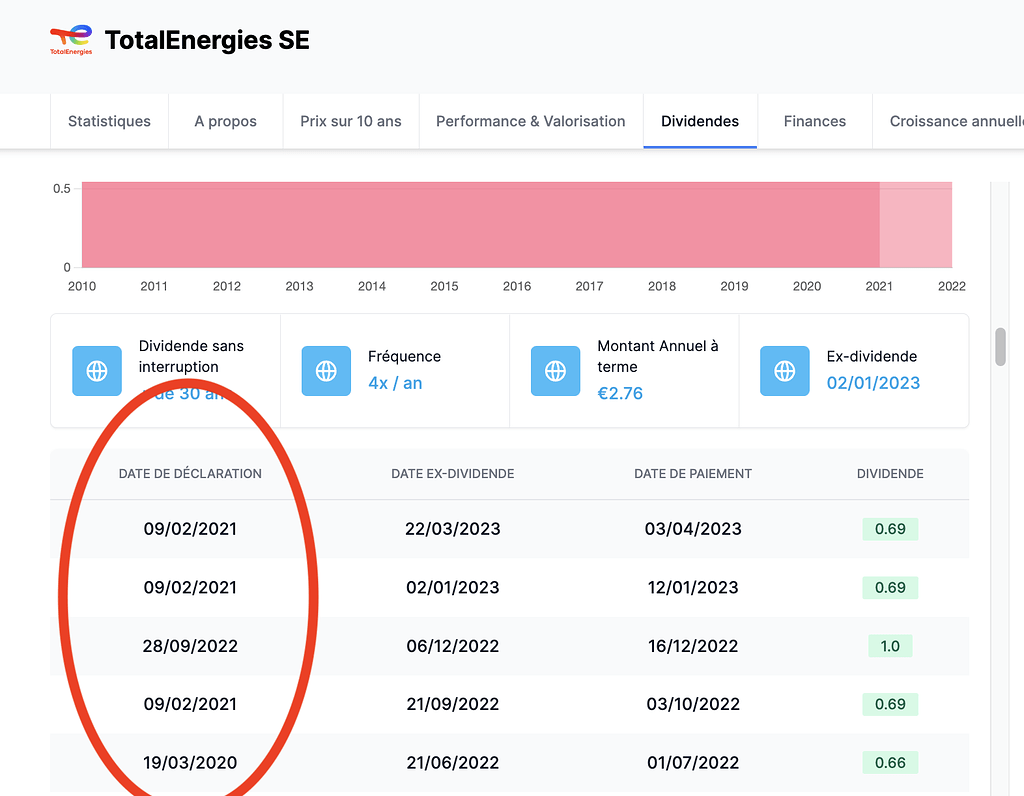Select the Dividendes tab
The image size is (1024, 796).
(700, 121)
